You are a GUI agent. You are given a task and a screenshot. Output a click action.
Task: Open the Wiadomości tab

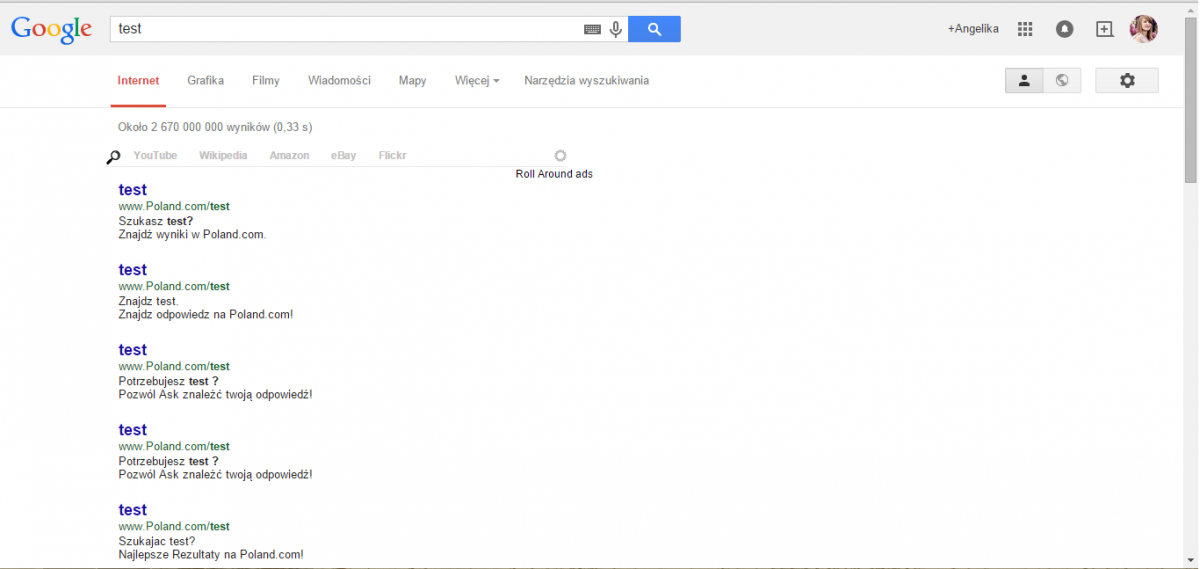pos(339,81)
